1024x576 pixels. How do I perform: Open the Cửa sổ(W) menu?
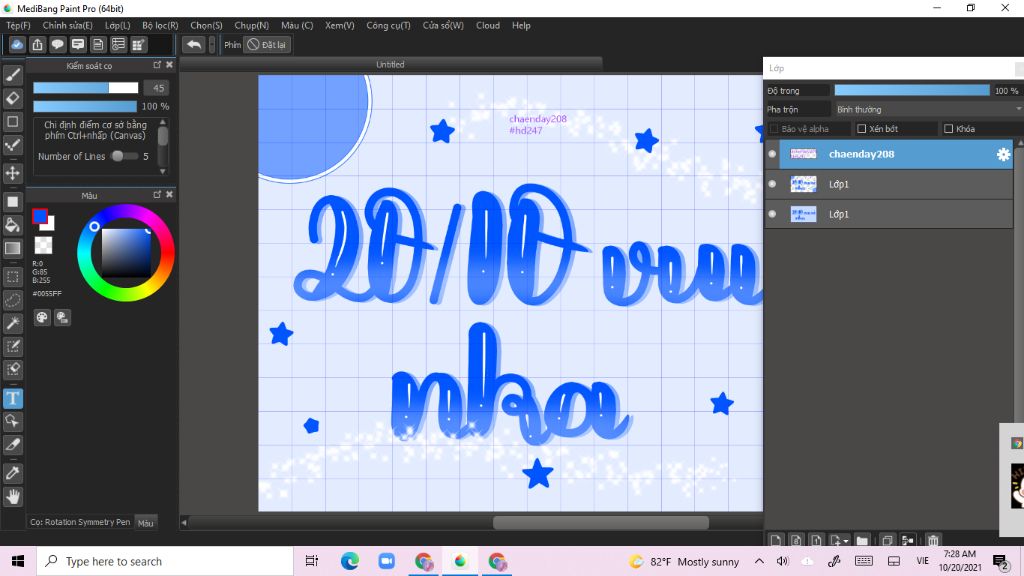pyautogui.click(x=443, y=25)
